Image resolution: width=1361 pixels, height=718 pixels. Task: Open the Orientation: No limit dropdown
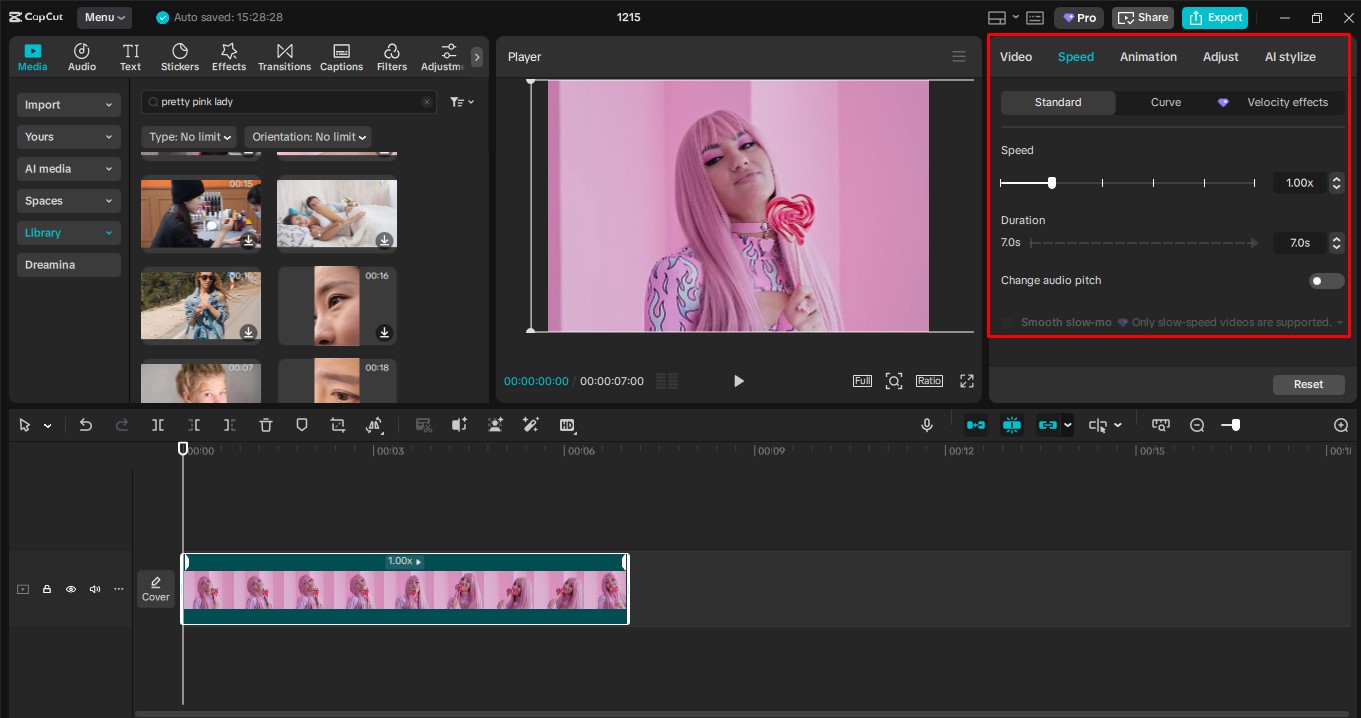click(x=309, y=137)
